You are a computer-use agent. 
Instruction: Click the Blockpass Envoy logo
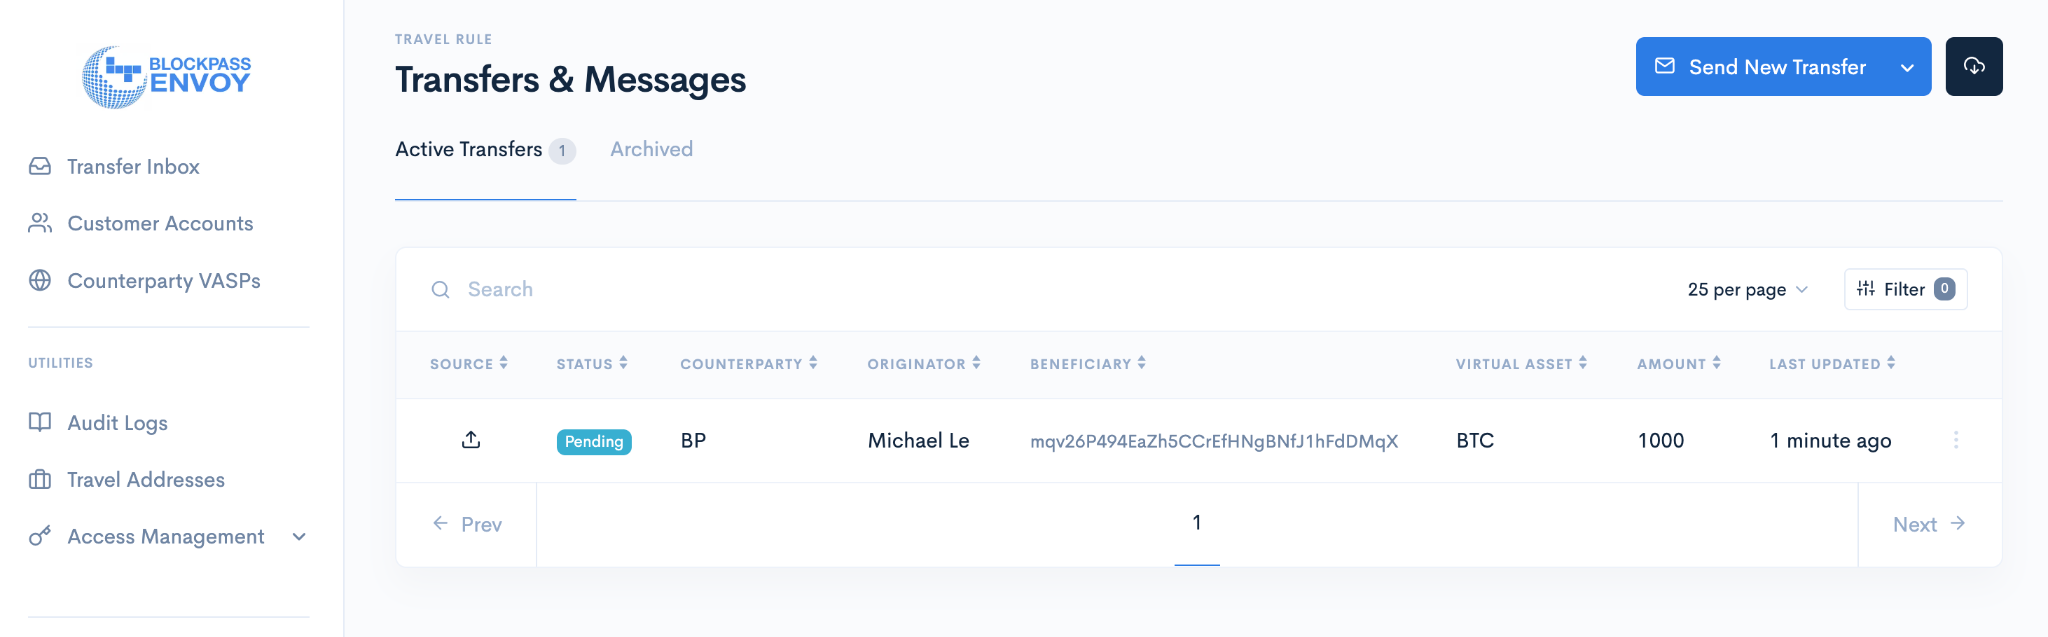click(x=167, y=76)
